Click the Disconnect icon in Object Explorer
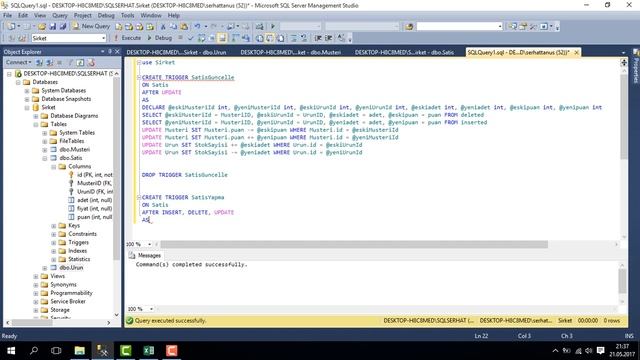 click(50, 62)
